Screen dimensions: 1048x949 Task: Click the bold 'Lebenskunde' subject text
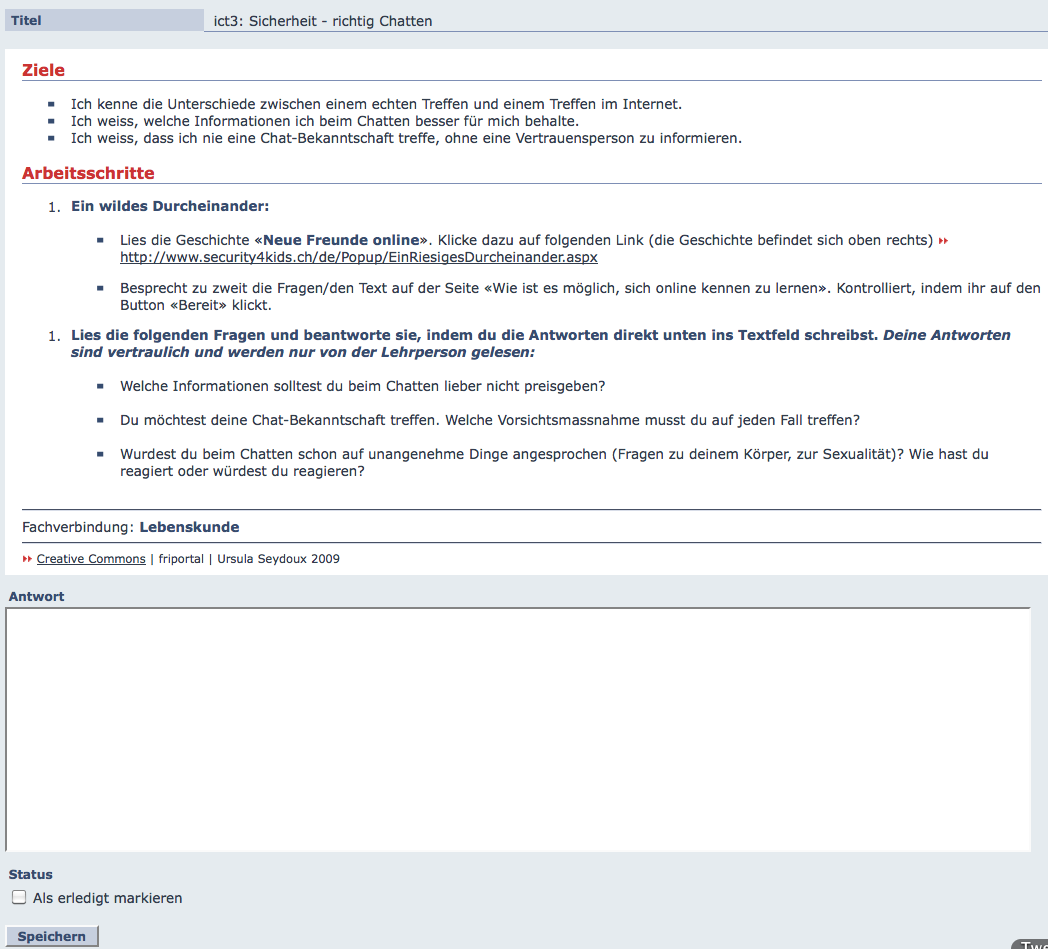[189, 527]
